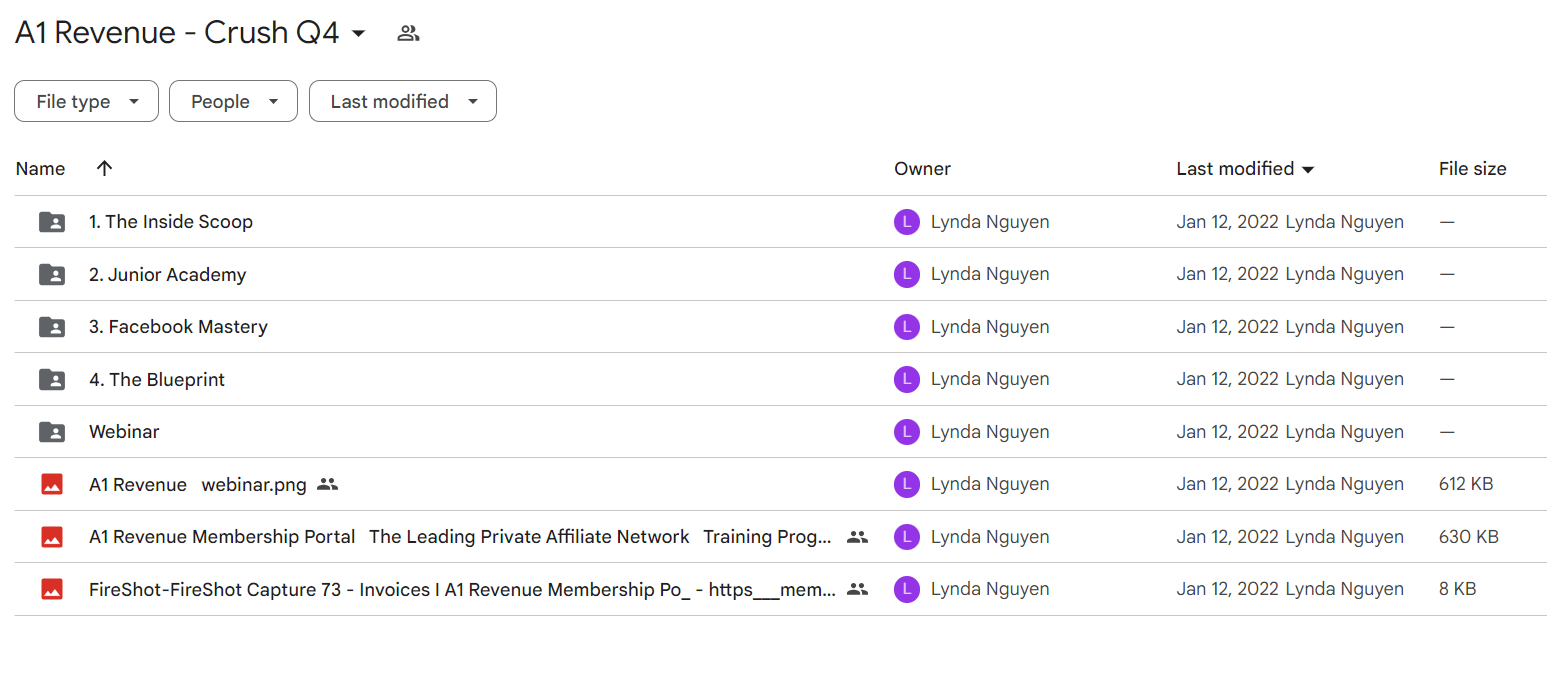Screen dimensions: 1547x682
Task: Click the shared folder icon for 4. The Blueprint
Action: [x=52, y=379]
